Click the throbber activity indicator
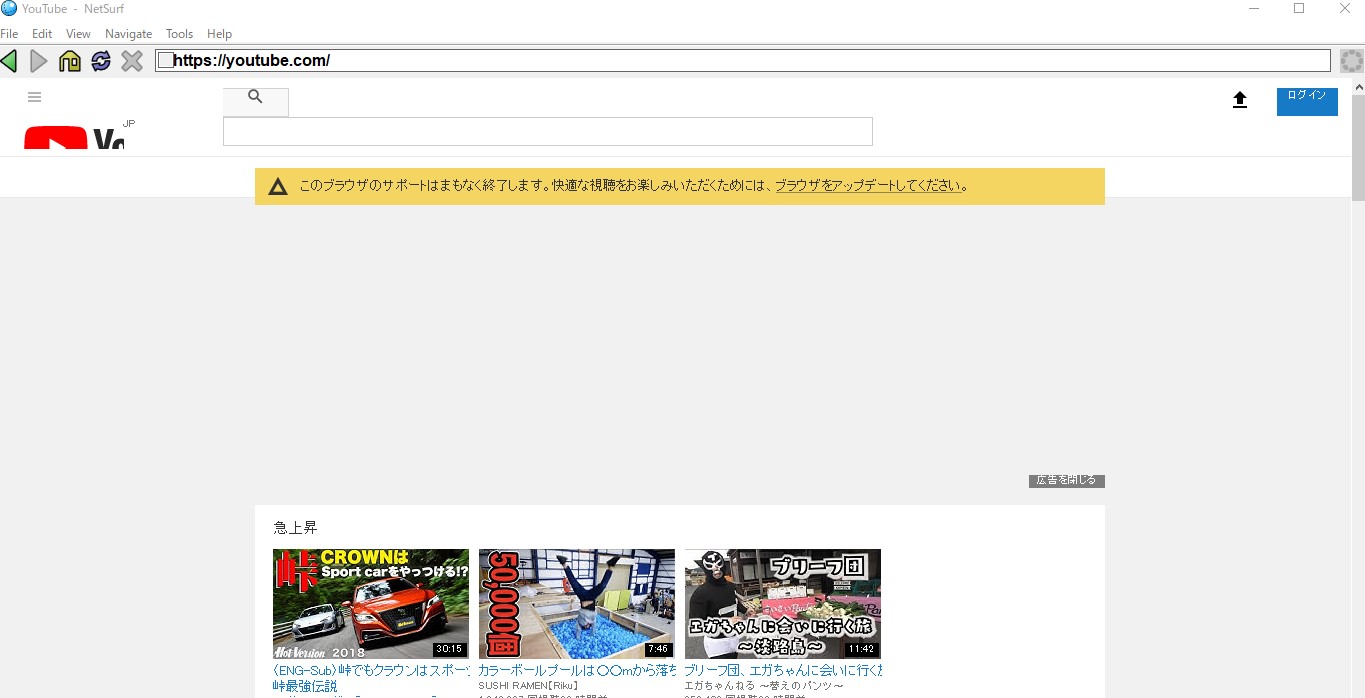1365x698 pixels. [x=1351, y=61]
